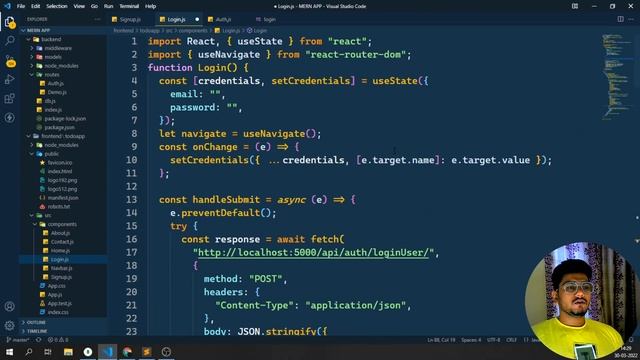Open the Source Control view
Screen dimensions: 640x360
(x=10, y=61)
